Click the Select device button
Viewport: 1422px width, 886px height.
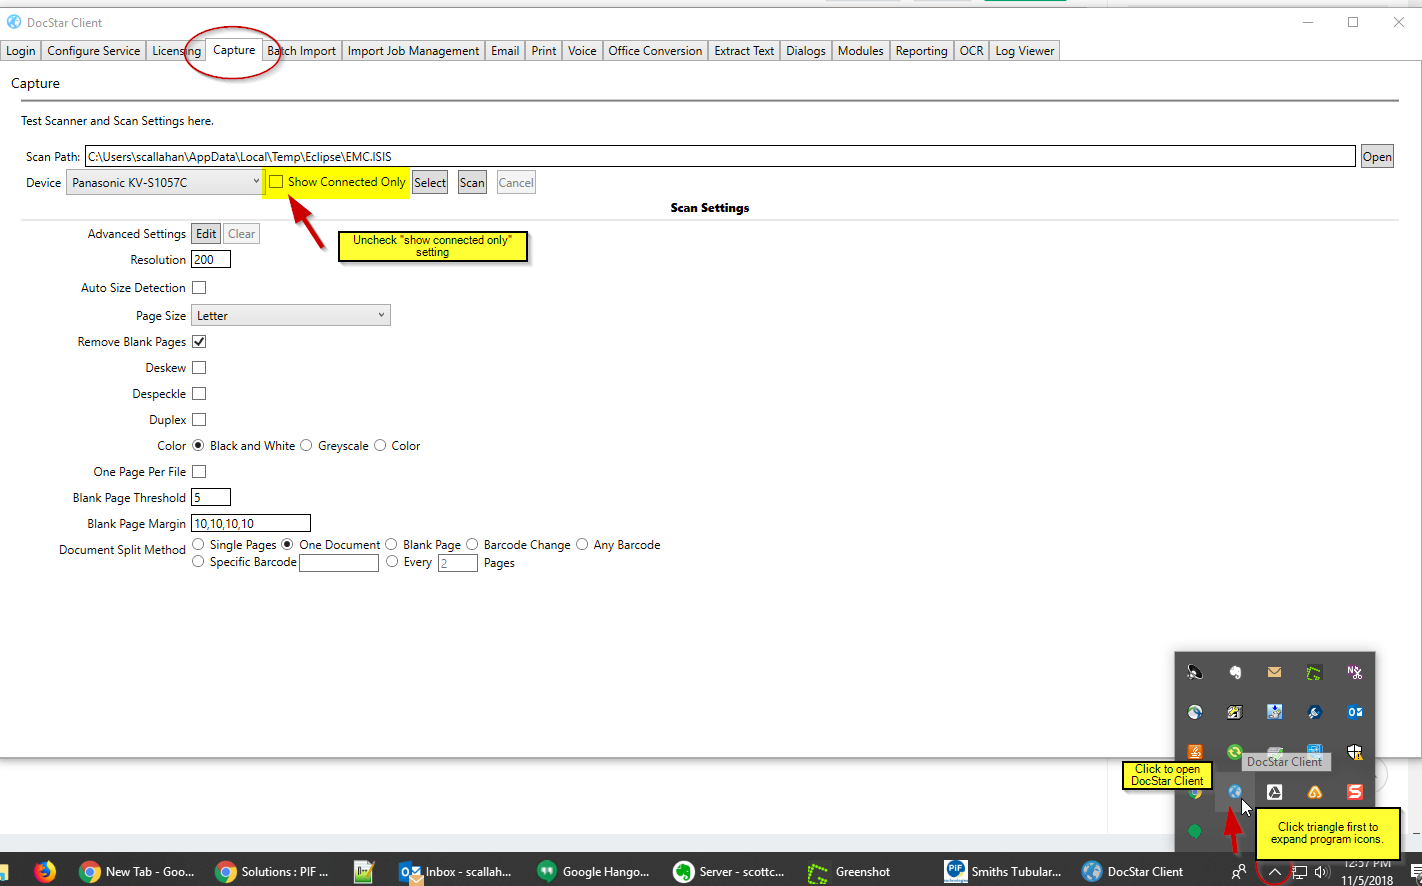click(430, 182)
